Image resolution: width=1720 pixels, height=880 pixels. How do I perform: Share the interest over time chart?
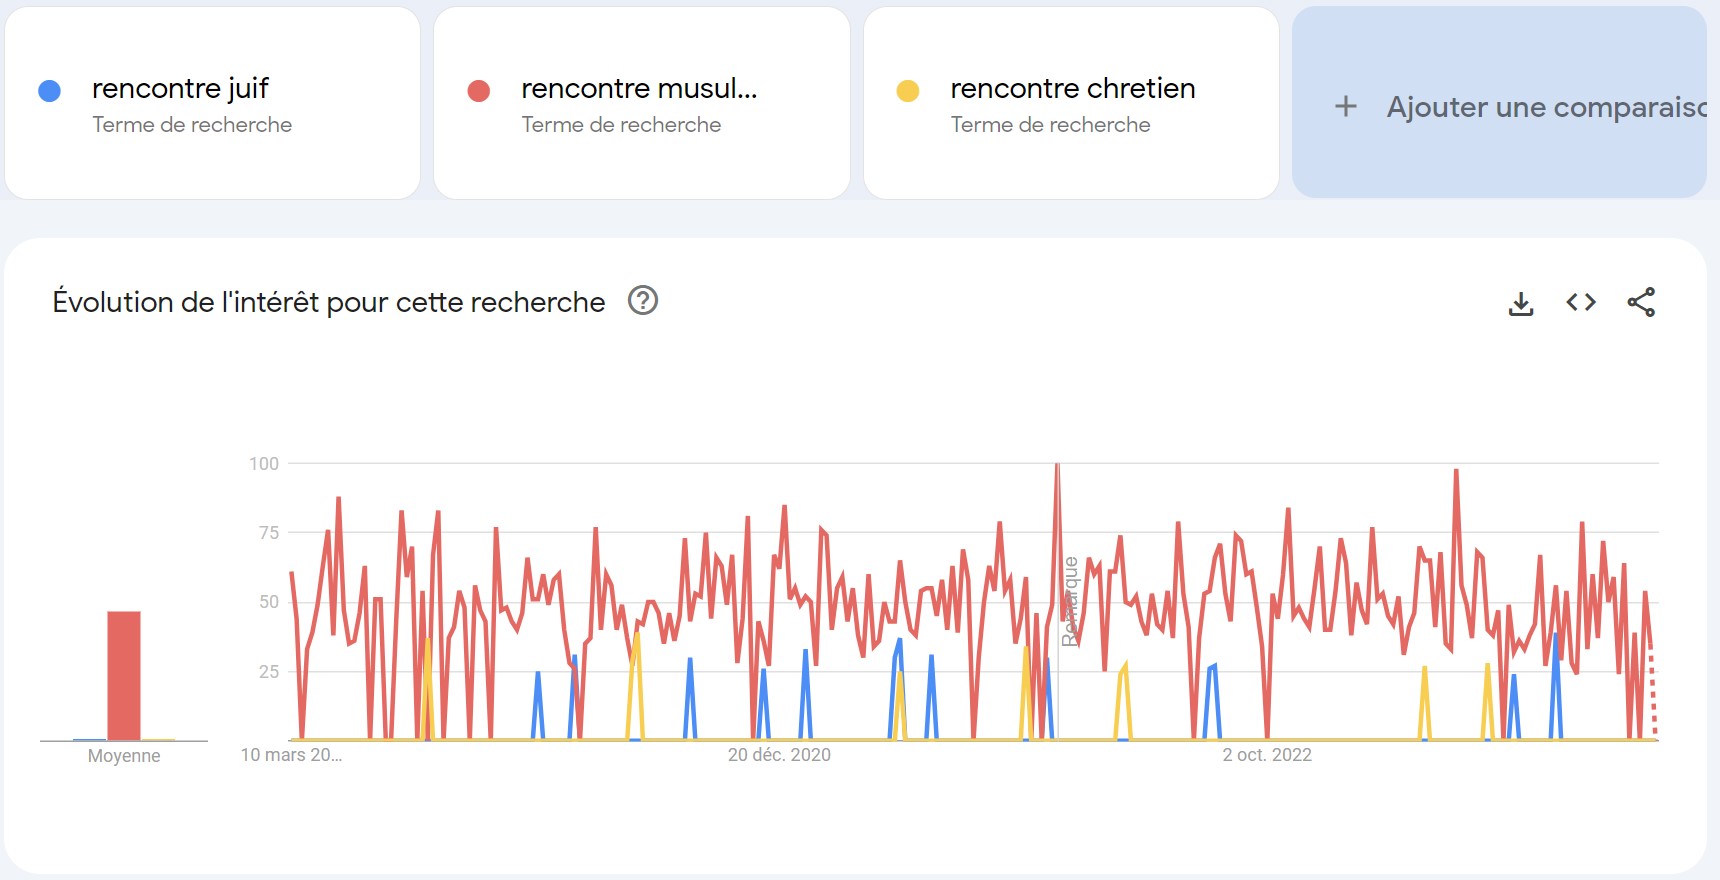coord(1641,302)
